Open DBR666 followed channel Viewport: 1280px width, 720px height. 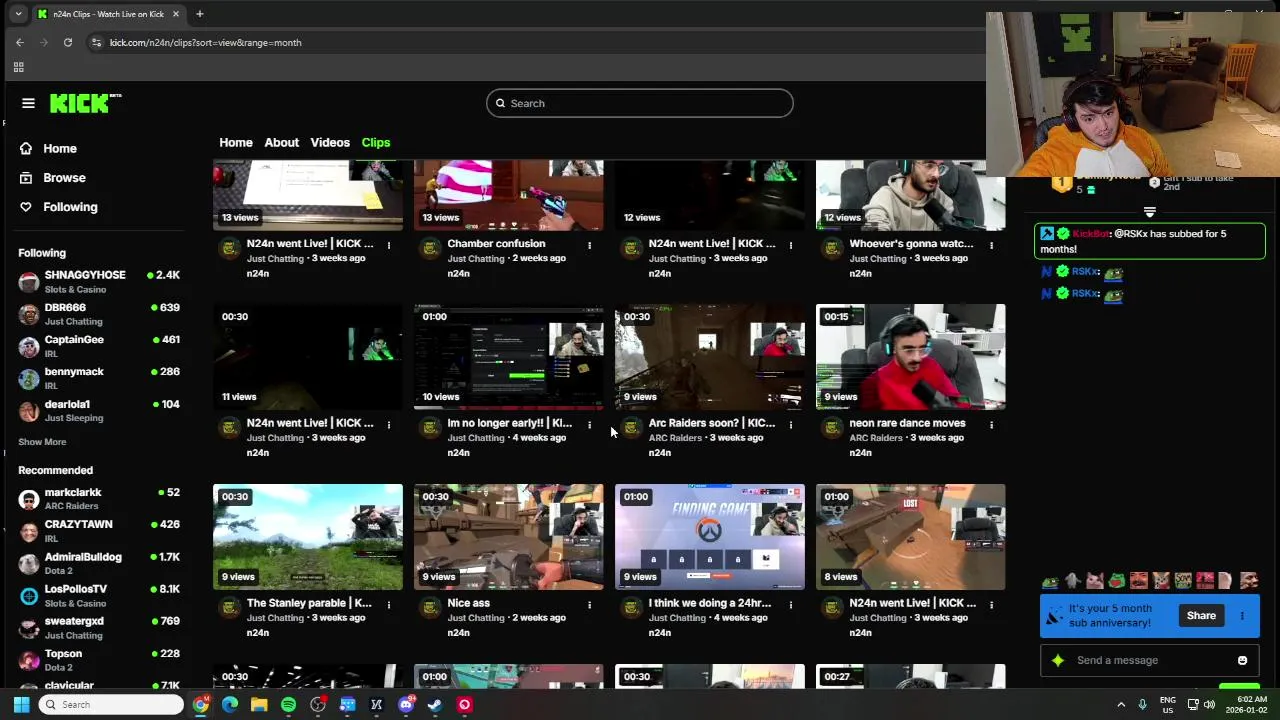[x=98, y=314]
